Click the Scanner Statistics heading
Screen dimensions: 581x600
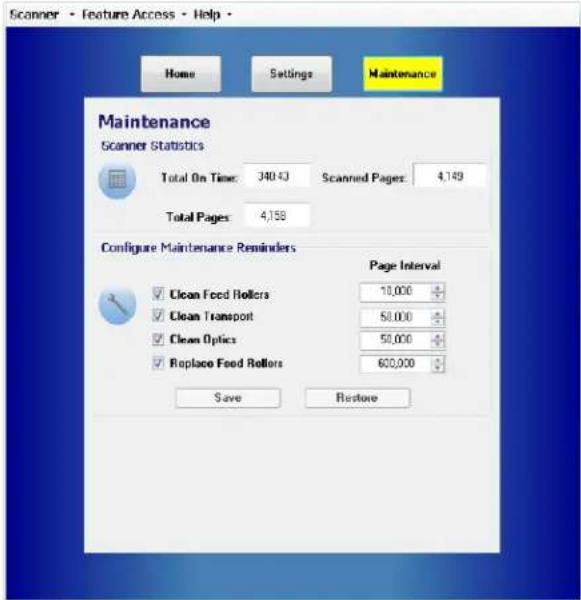152,146
